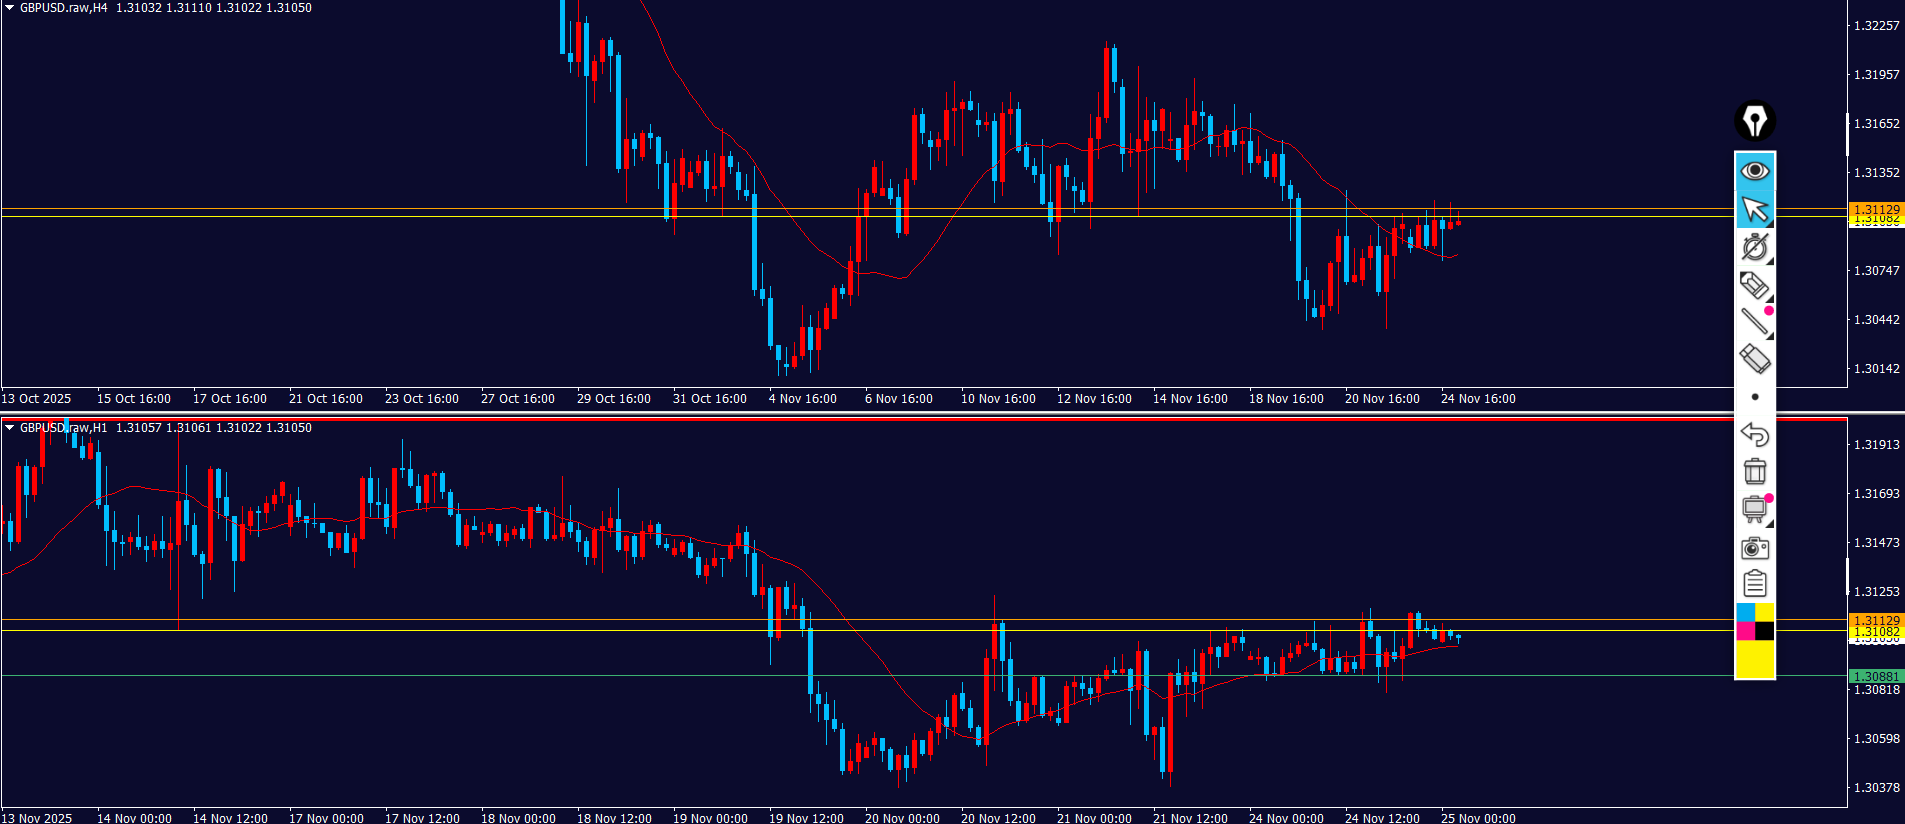
Task: Click the clipboard icon
Action: [x=1754, y=584]
